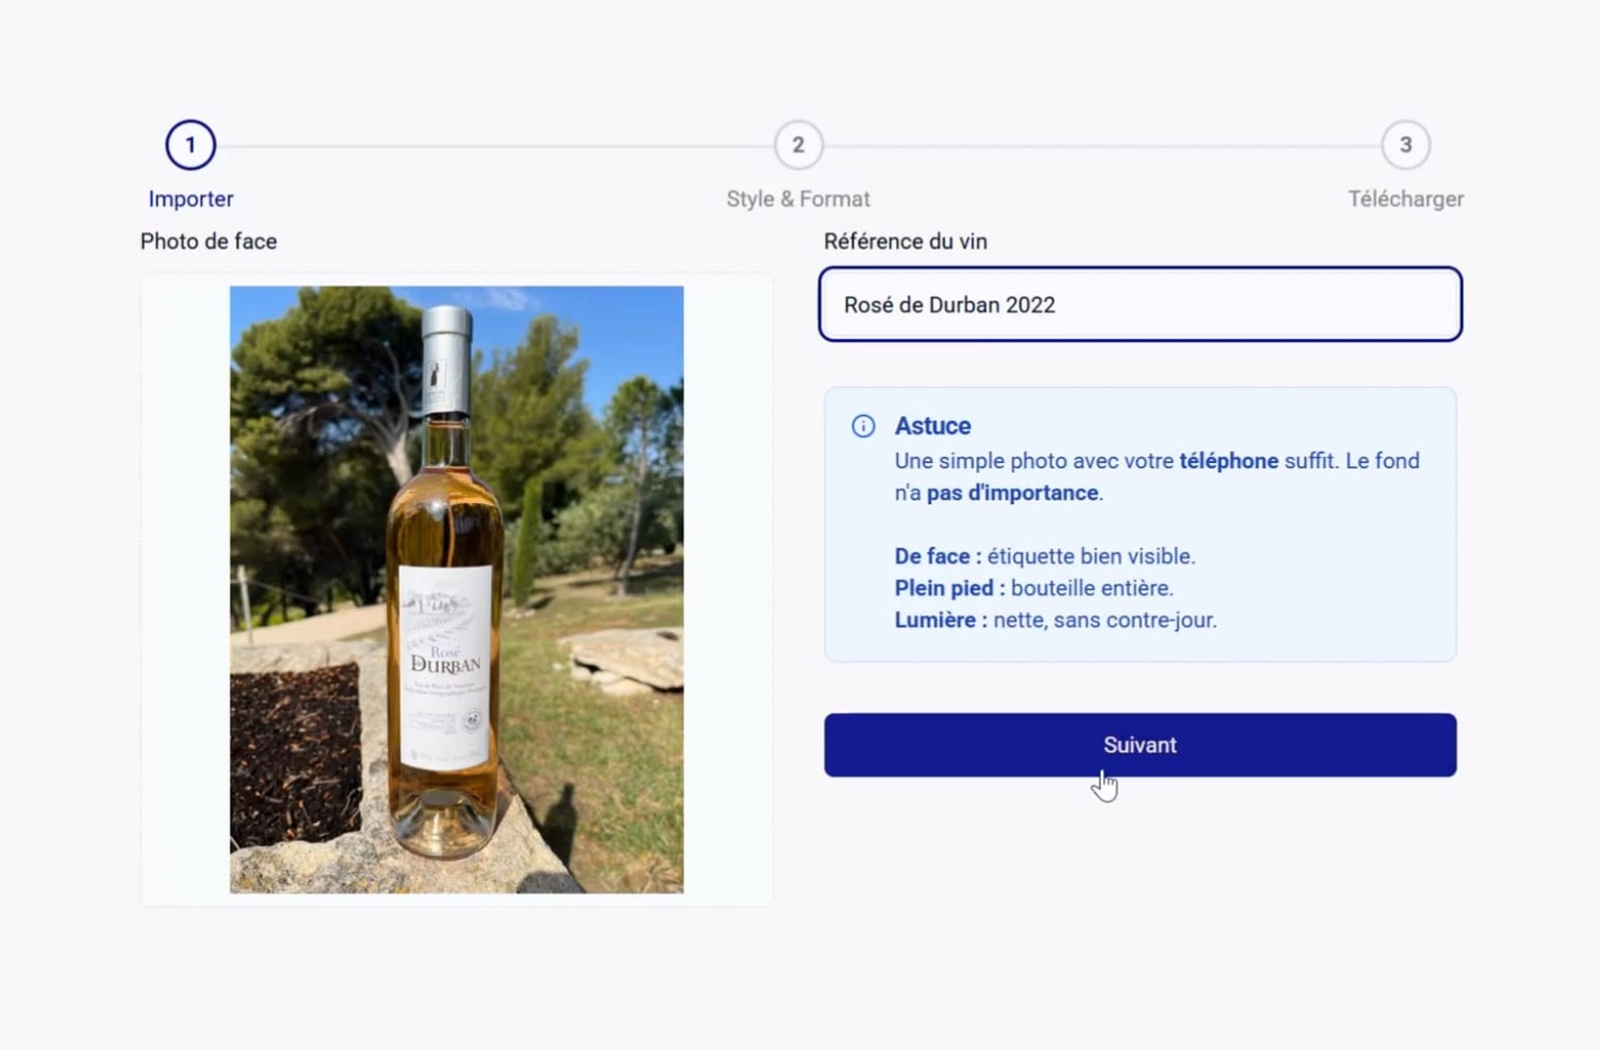Viewport: 1600px width, 1050px height.
Task: Select the numbered circle above Télécharger
Action: [x=1407, y=144]
